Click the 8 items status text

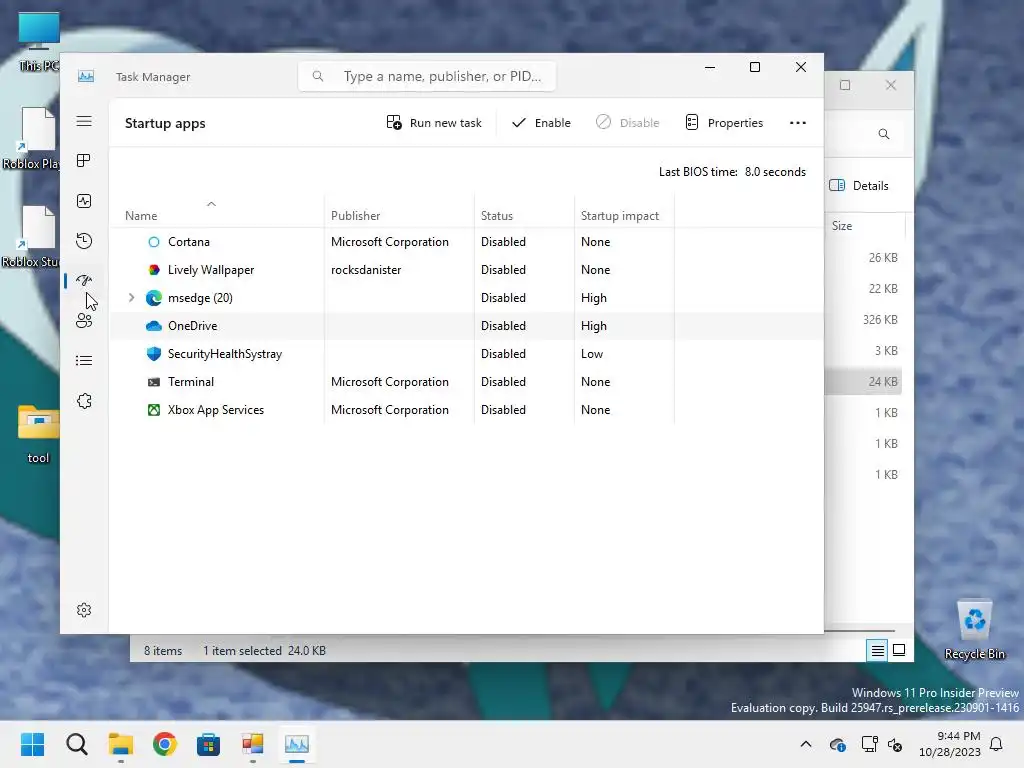[x=163, y=651]
